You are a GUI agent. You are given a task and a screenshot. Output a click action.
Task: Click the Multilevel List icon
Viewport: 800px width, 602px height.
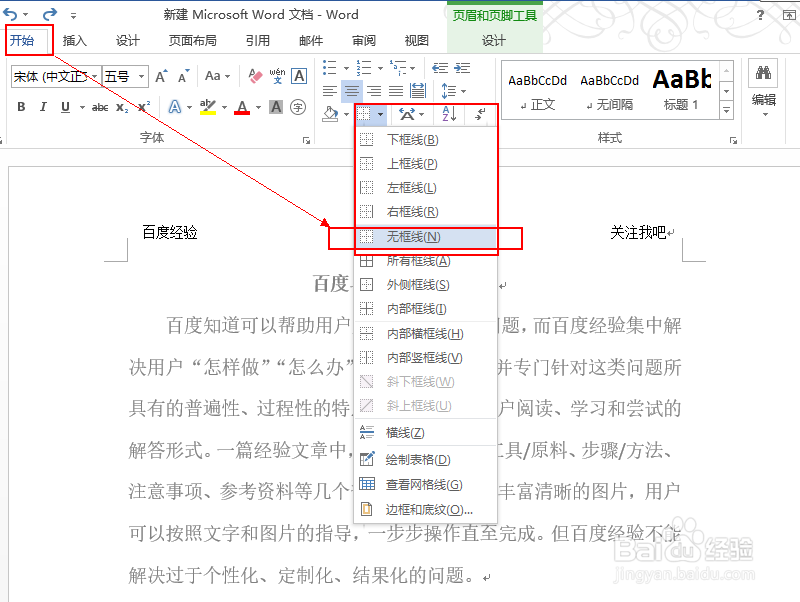[398, 67]
